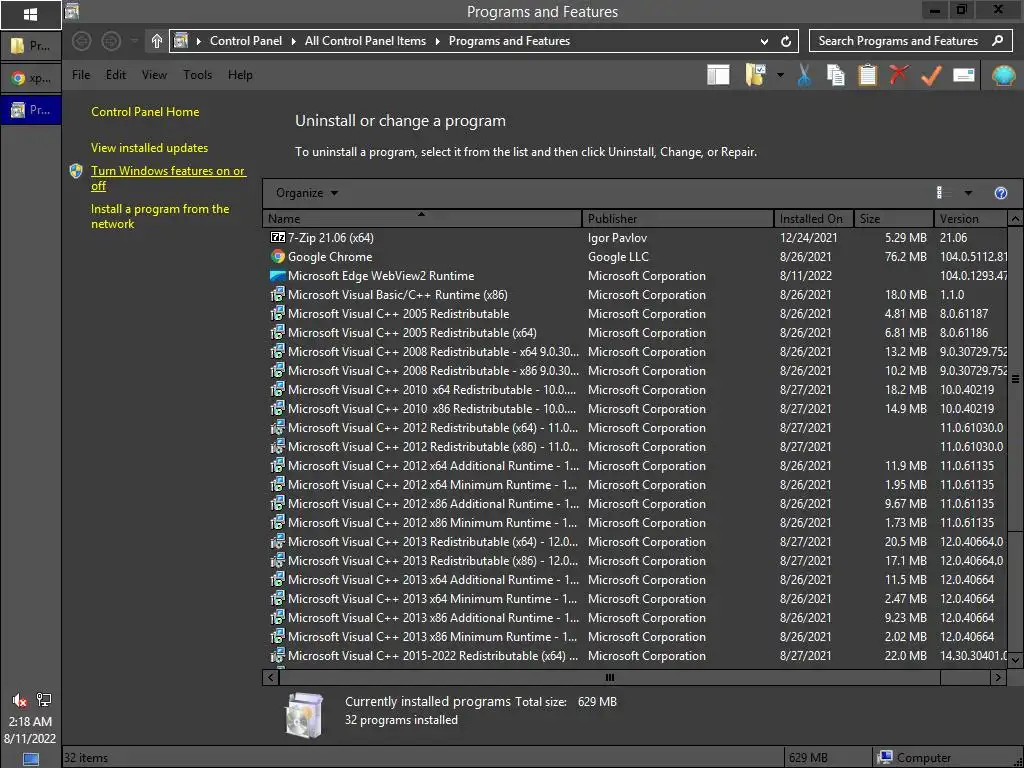Click the Edge WebView2 Runtime icon
Image resolution: width=1024 pixels, height=768 pixels.
point(278,276)
